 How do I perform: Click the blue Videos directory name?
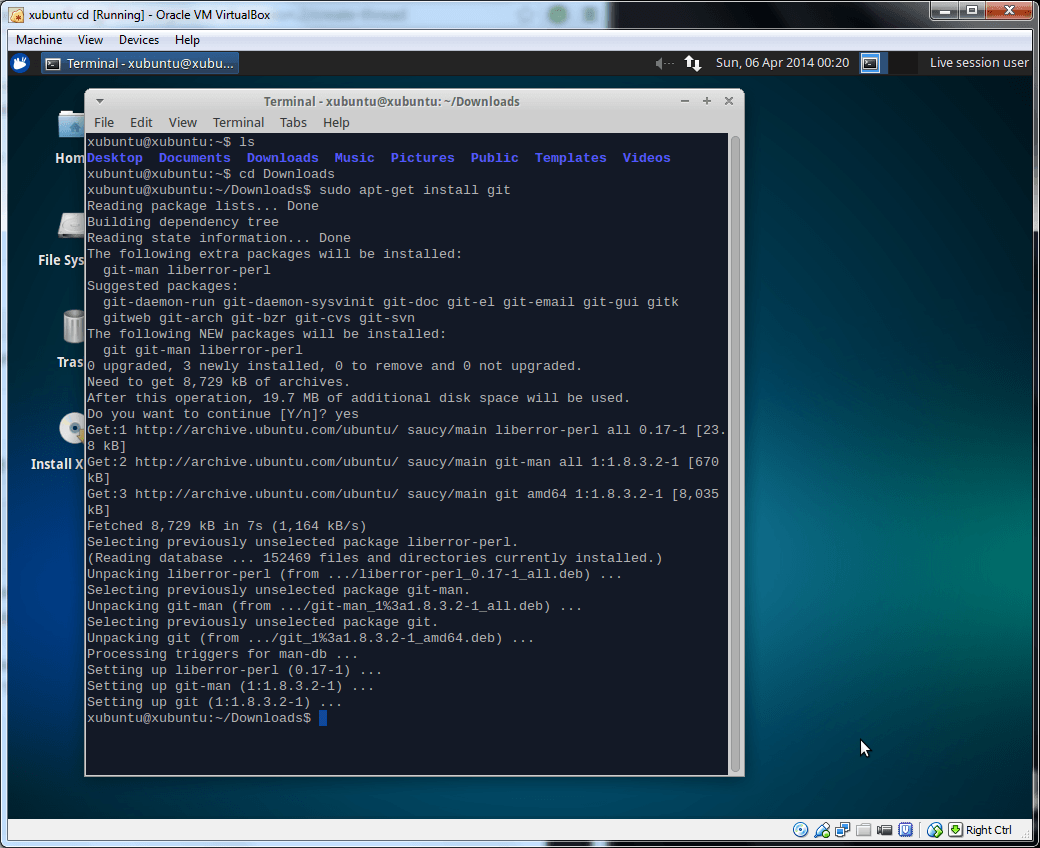click(647, 158)
